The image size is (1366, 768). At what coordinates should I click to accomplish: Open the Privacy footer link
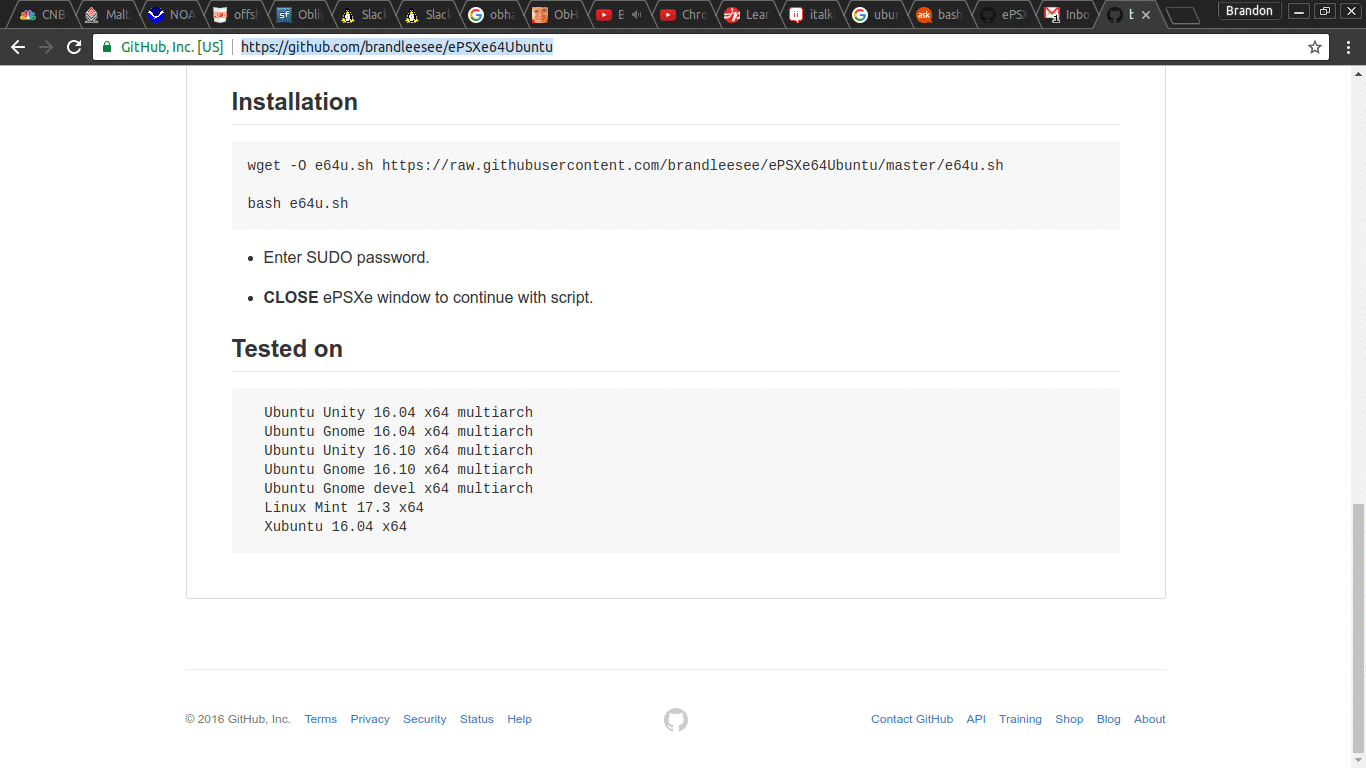pos(370,719)
